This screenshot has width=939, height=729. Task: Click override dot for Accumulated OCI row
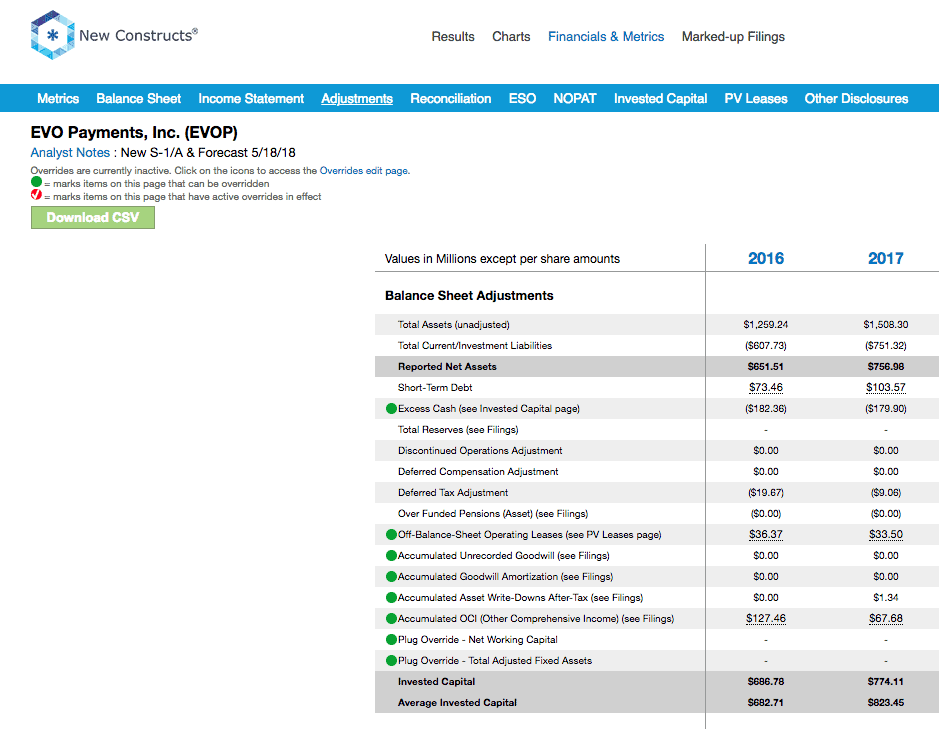pyautogui.click(x=392, y=618)
